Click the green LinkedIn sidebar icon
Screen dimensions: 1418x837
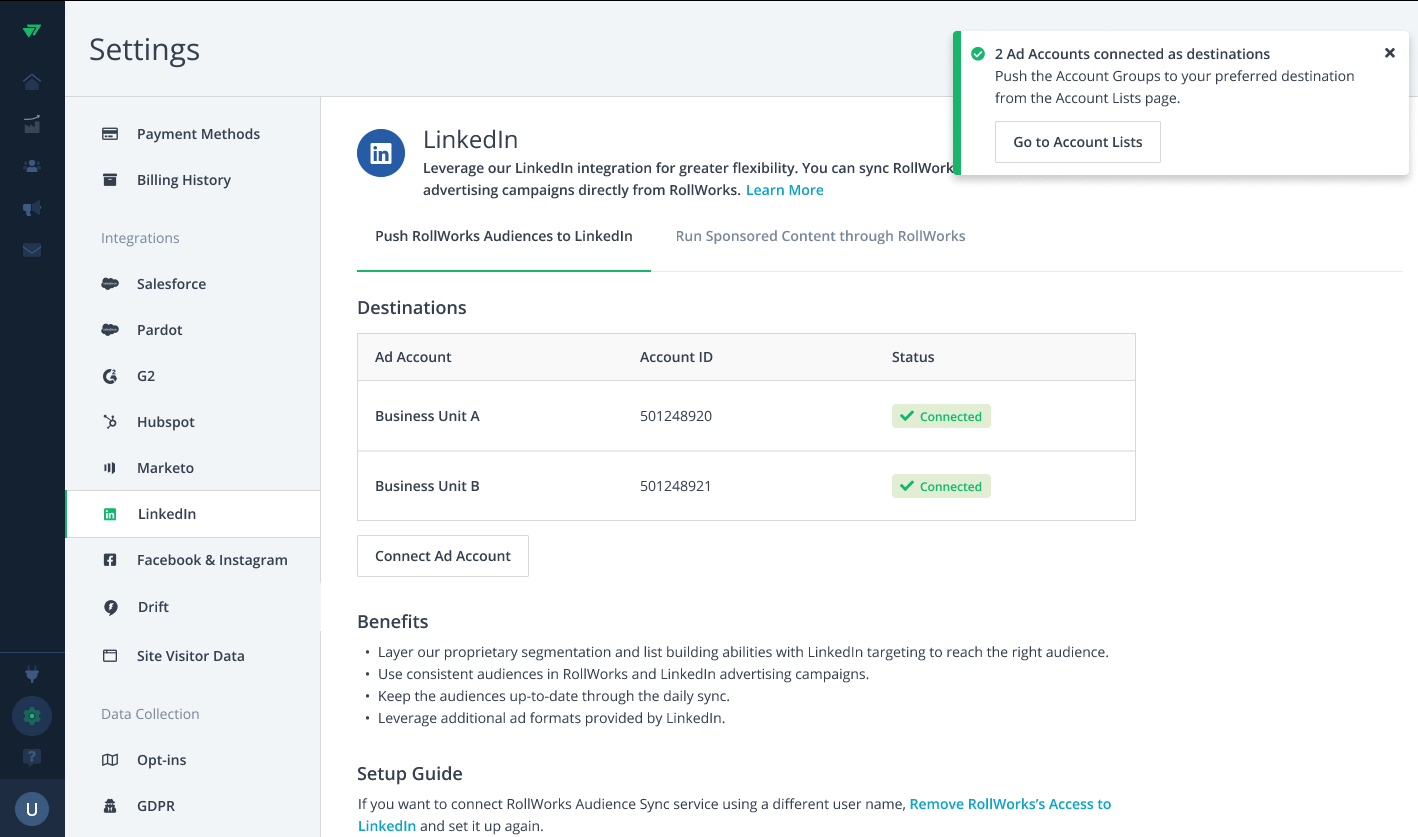[x=110, y=514]
